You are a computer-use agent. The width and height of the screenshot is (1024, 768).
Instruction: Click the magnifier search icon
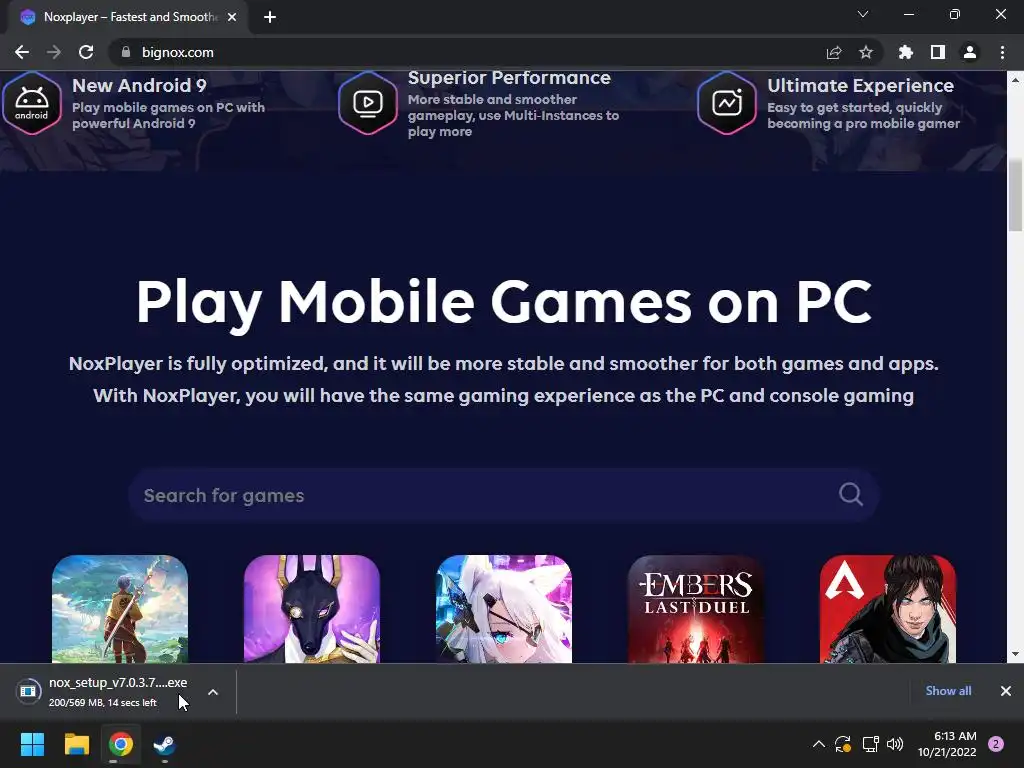pos(851,494)
